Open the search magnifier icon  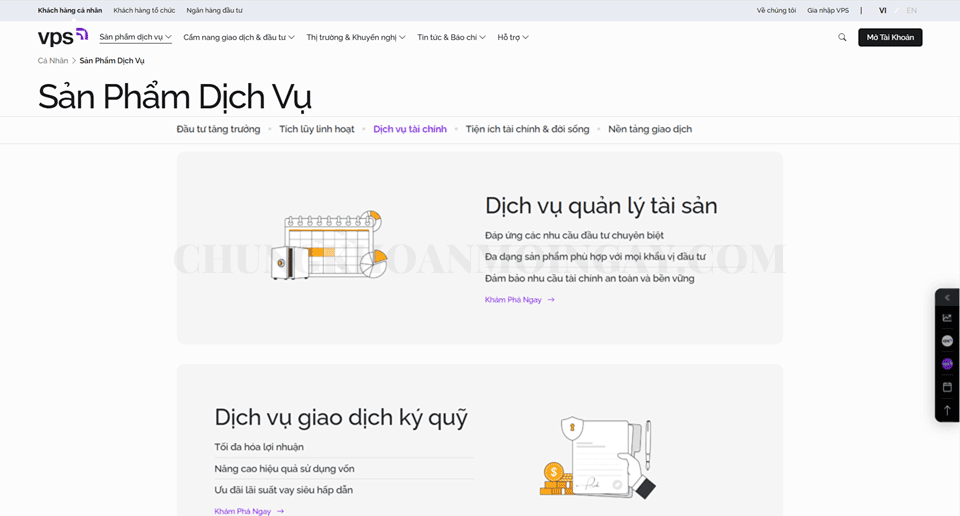pyautogui.click(x=842, y=37)
